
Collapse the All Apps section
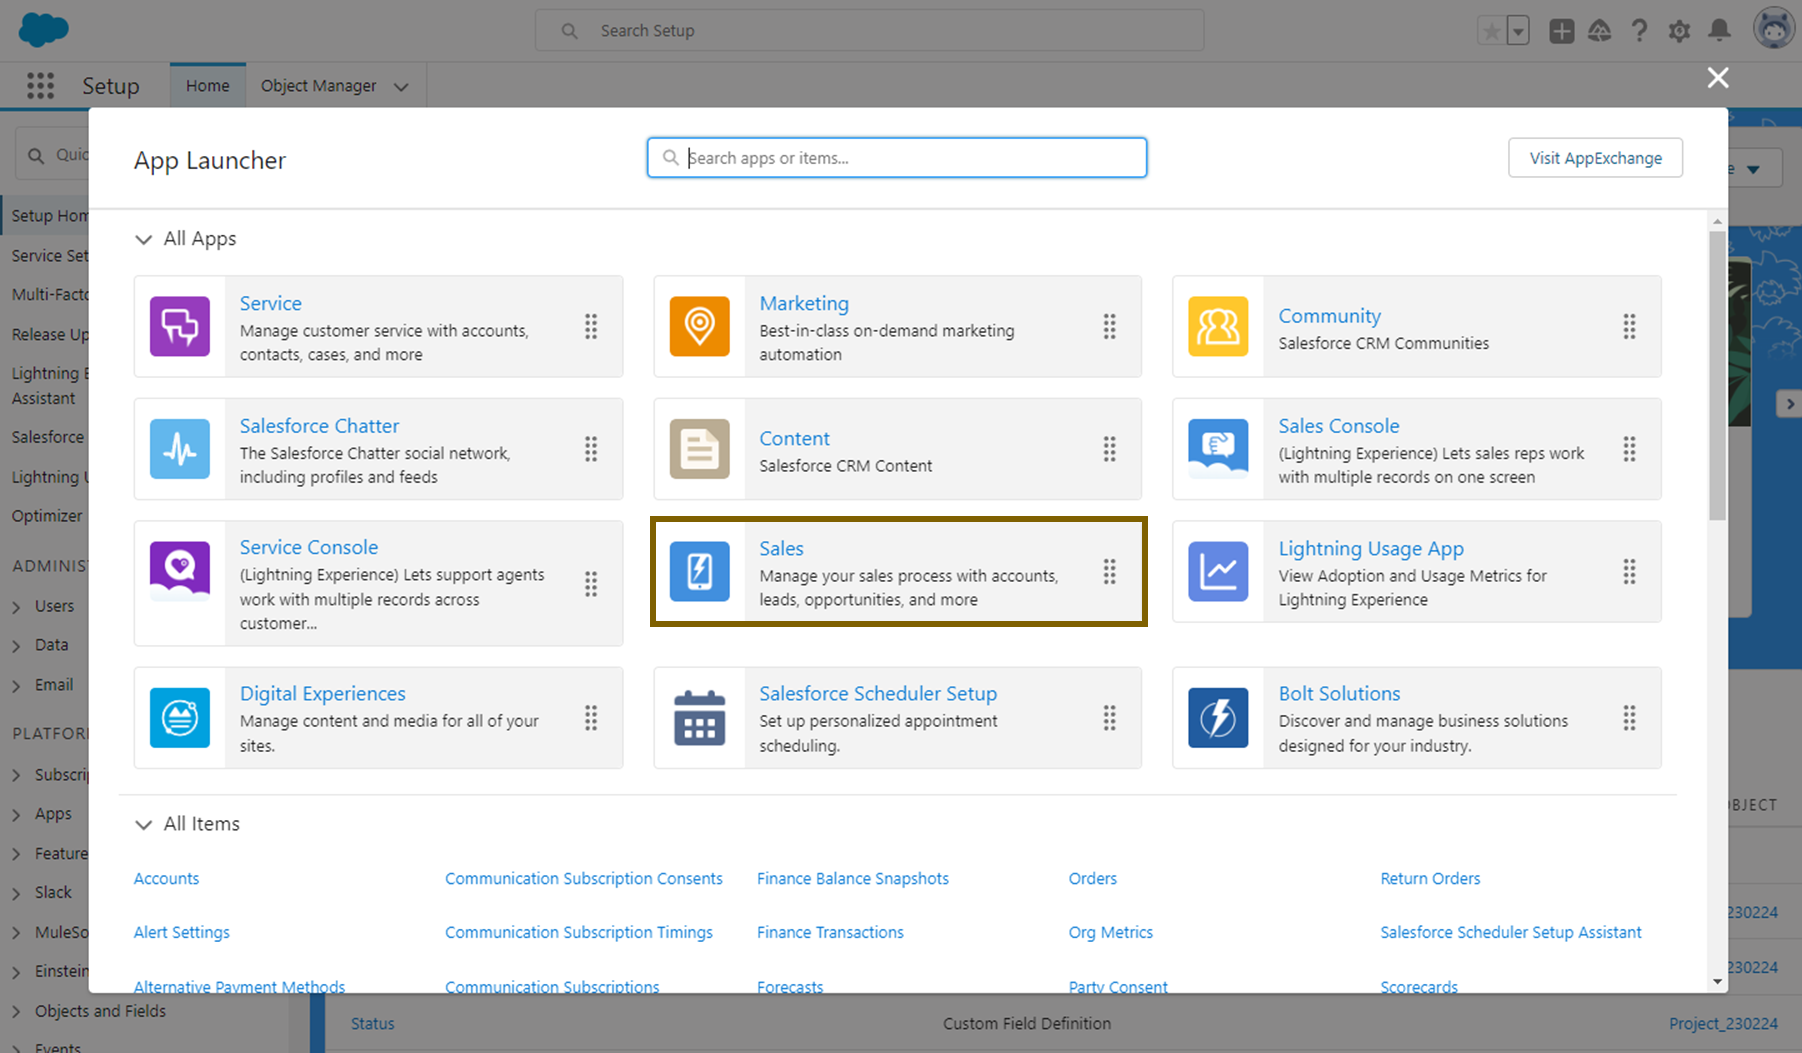click(x=143, y=239)
